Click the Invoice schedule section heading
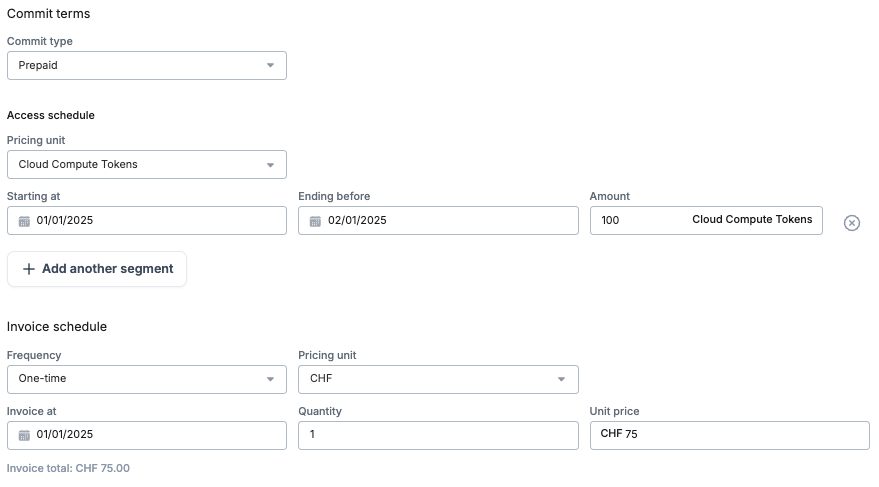Image resolution: width=879 pixels, height=487 pixels. tap(57, 327)
